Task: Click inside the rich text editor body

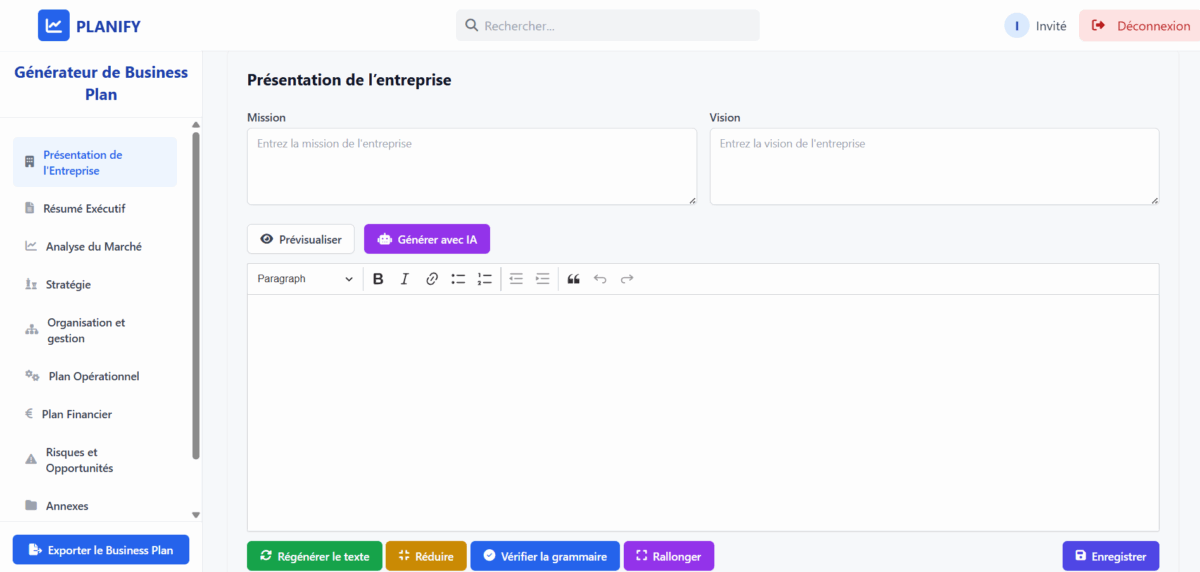Action: [703, 412]
